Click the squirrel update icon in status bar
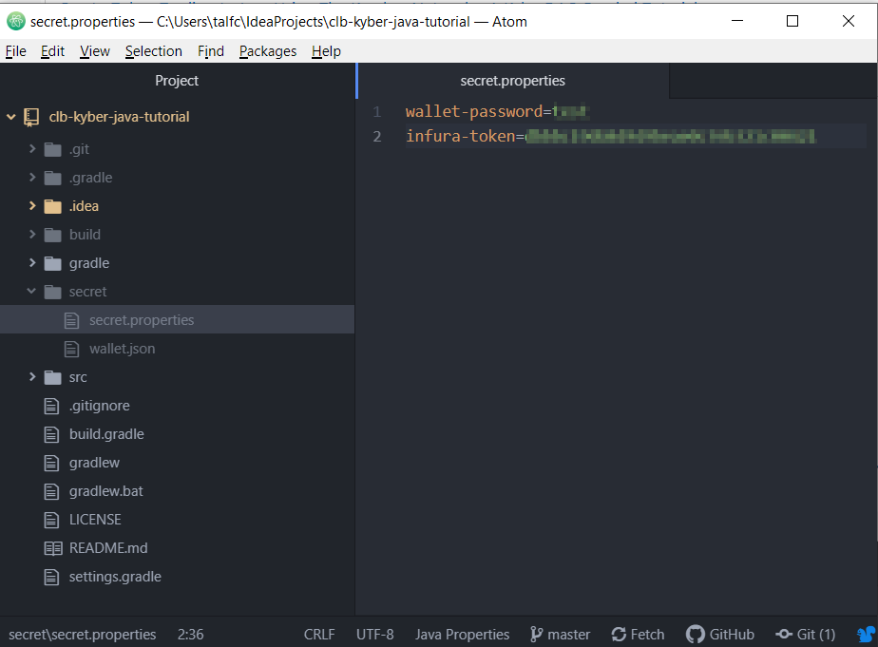Screen dimensions: 878x647 tap(866, 634)
